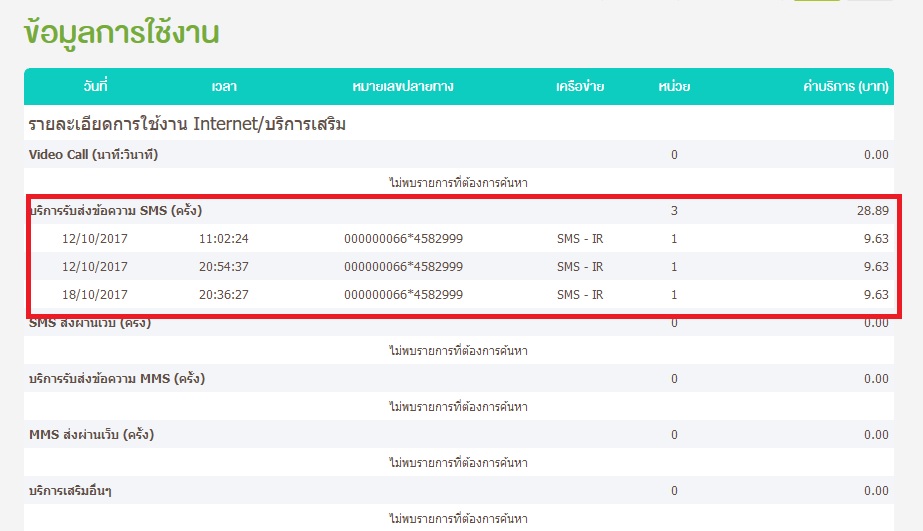Click destination number in the 20:54:37 row
Image resolution: width=923 pixels, height=531 pixels.
pyautogui.click(x=403, y=266)
